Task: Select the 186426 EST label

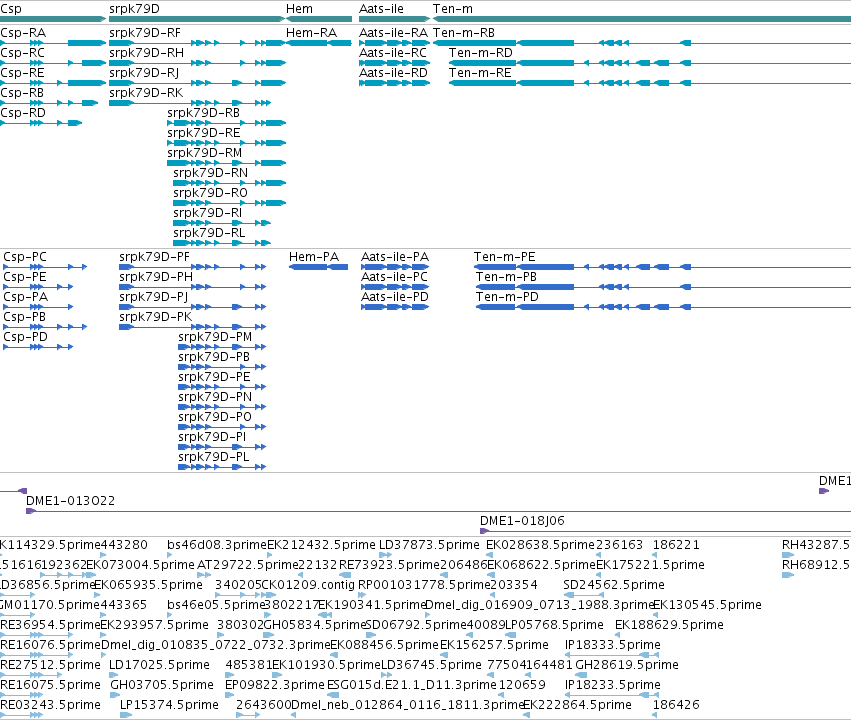Action: pos(676,705)
